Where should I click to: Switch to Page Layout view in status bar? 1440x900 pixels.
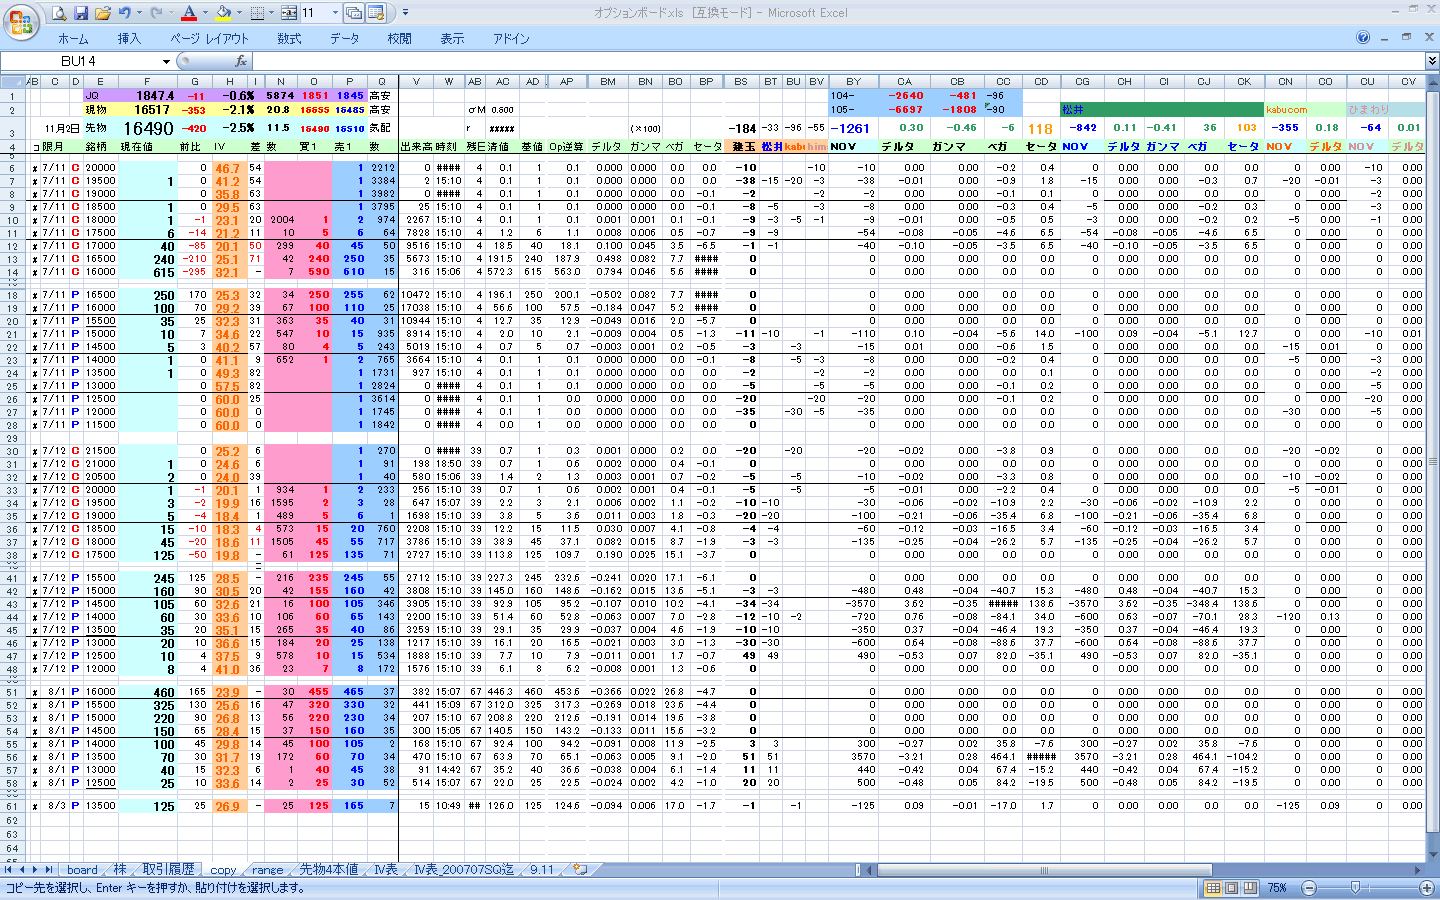(x=1232, y=888)
